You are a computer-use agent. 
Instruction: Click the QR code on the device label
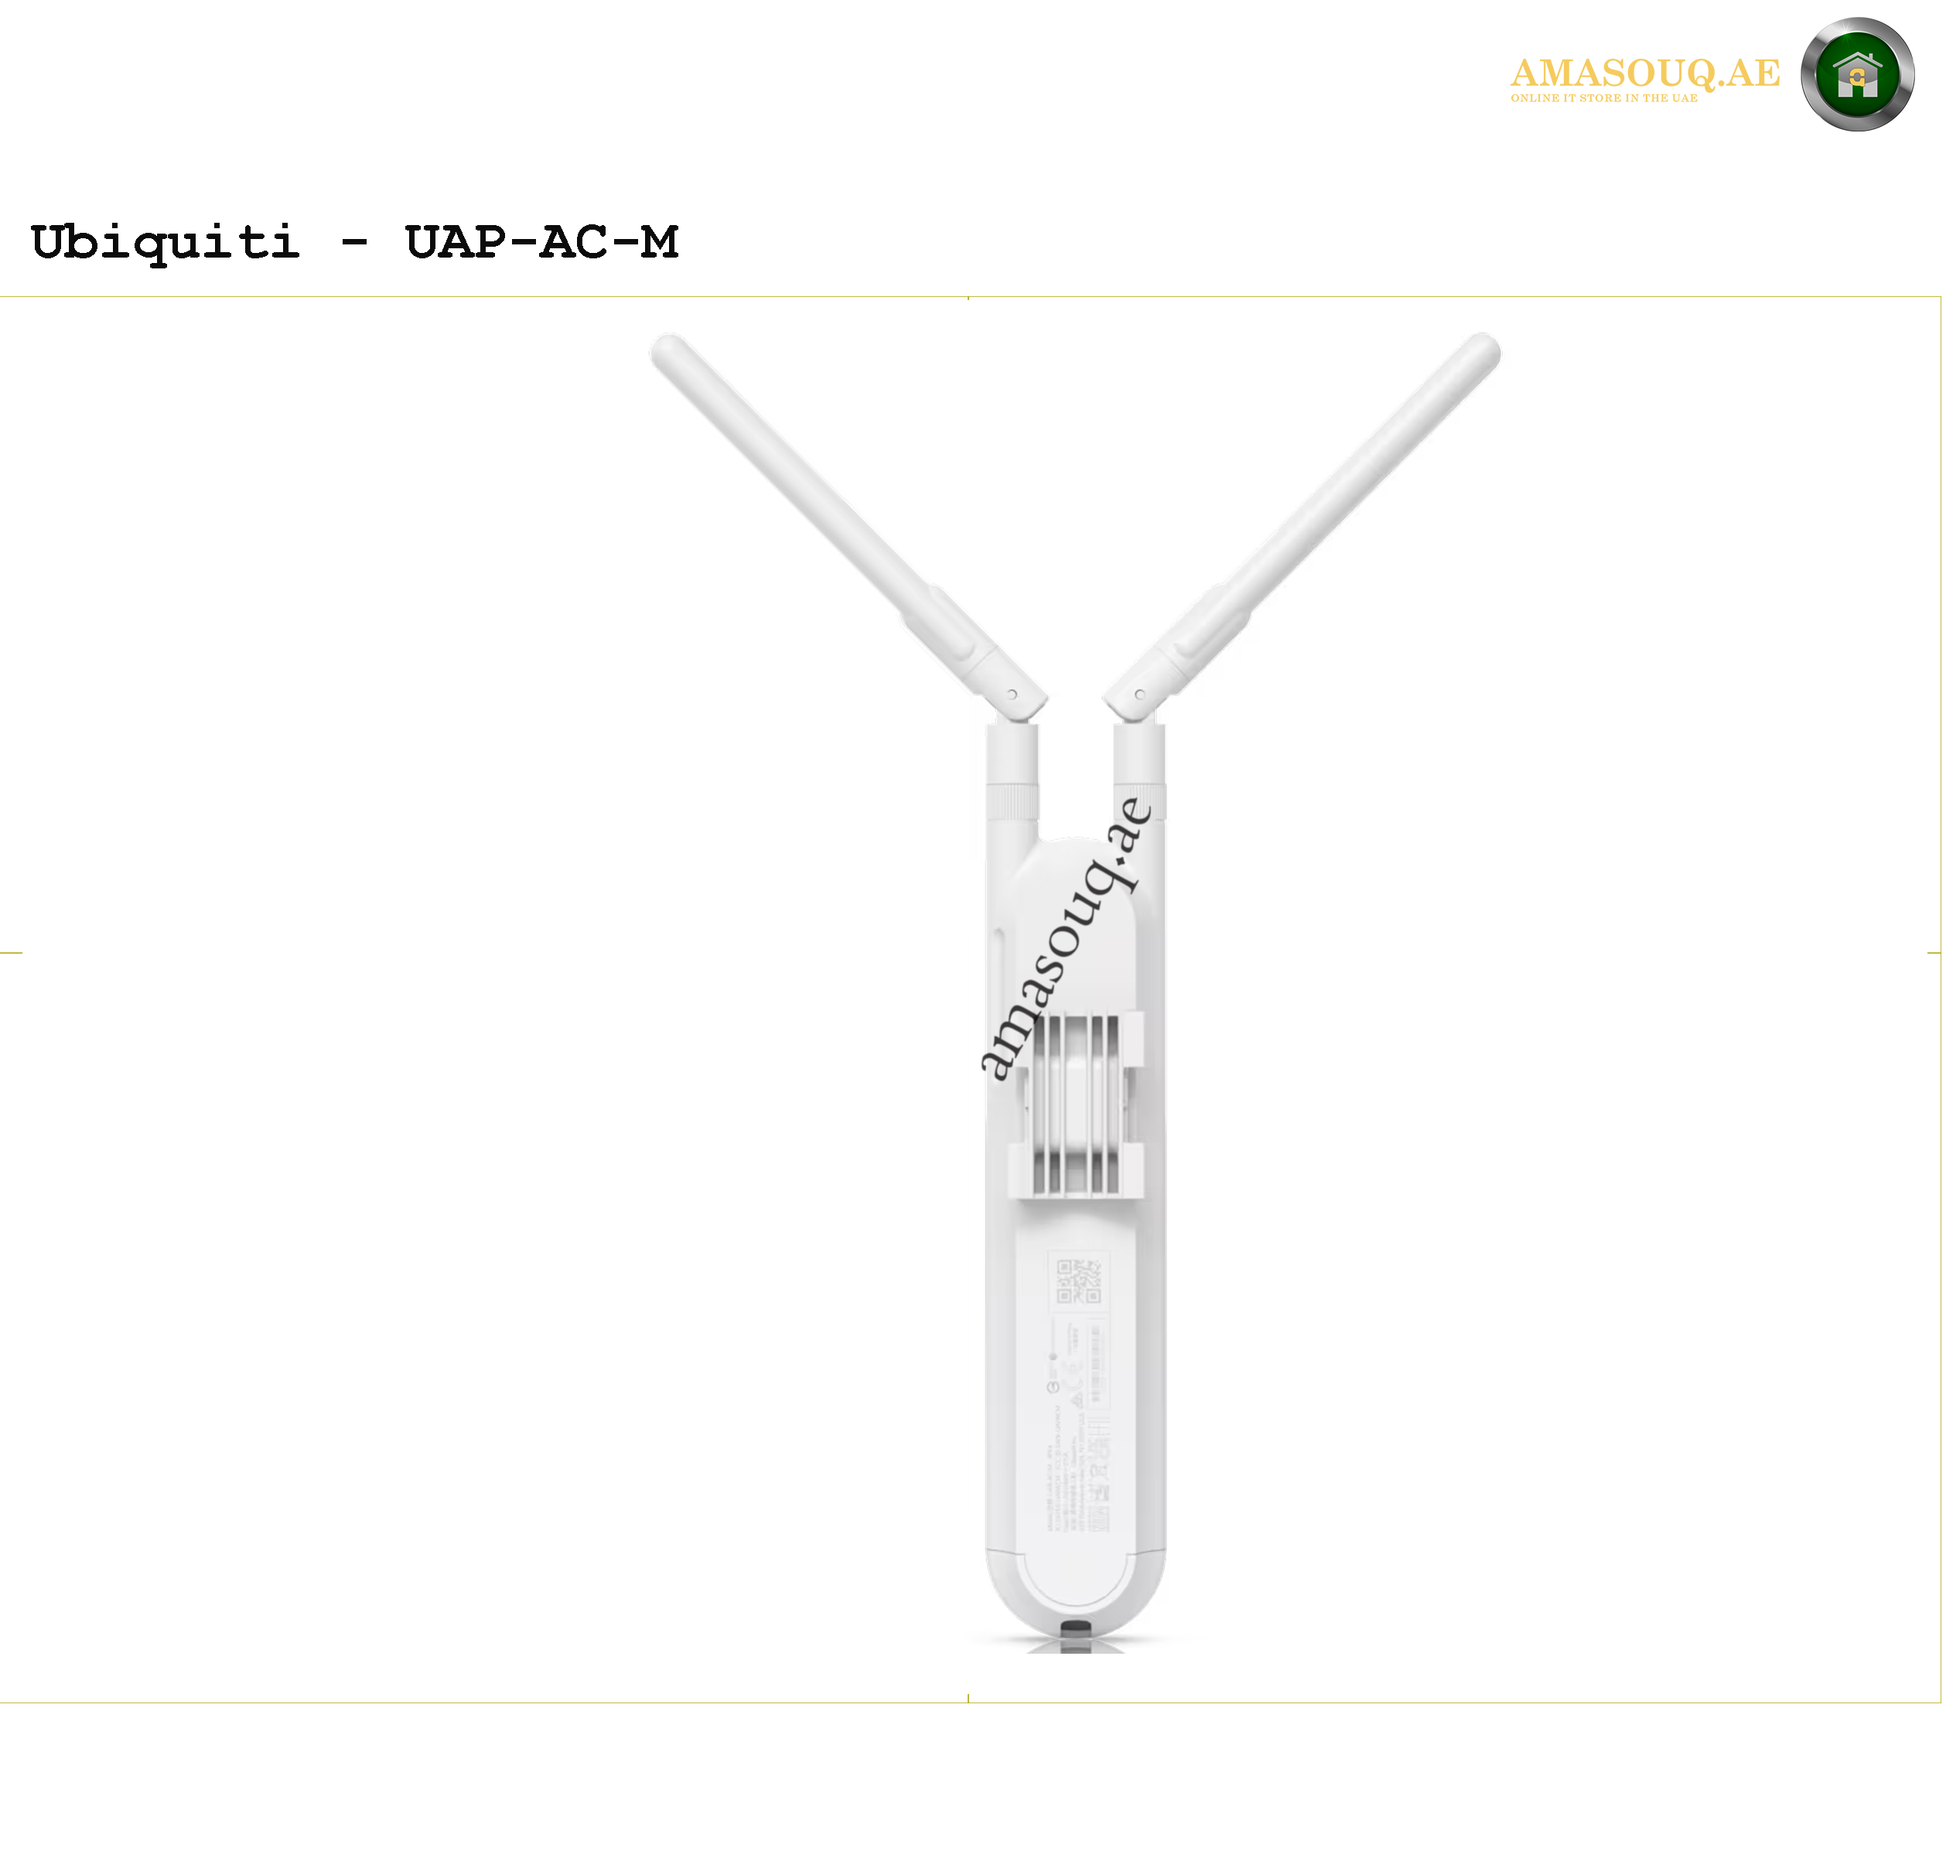pos(1078,1281)
